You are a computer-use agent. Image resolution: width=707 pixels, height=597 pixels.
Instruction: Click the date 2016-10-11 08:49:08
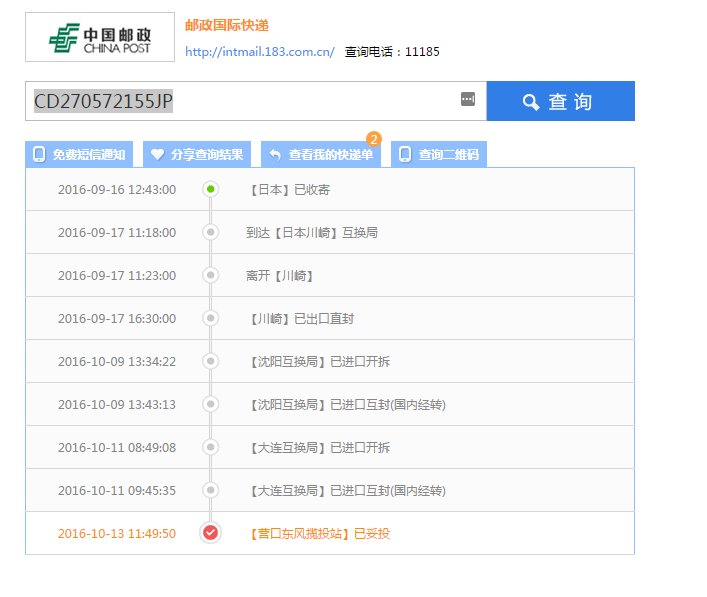tap(117, 448)
